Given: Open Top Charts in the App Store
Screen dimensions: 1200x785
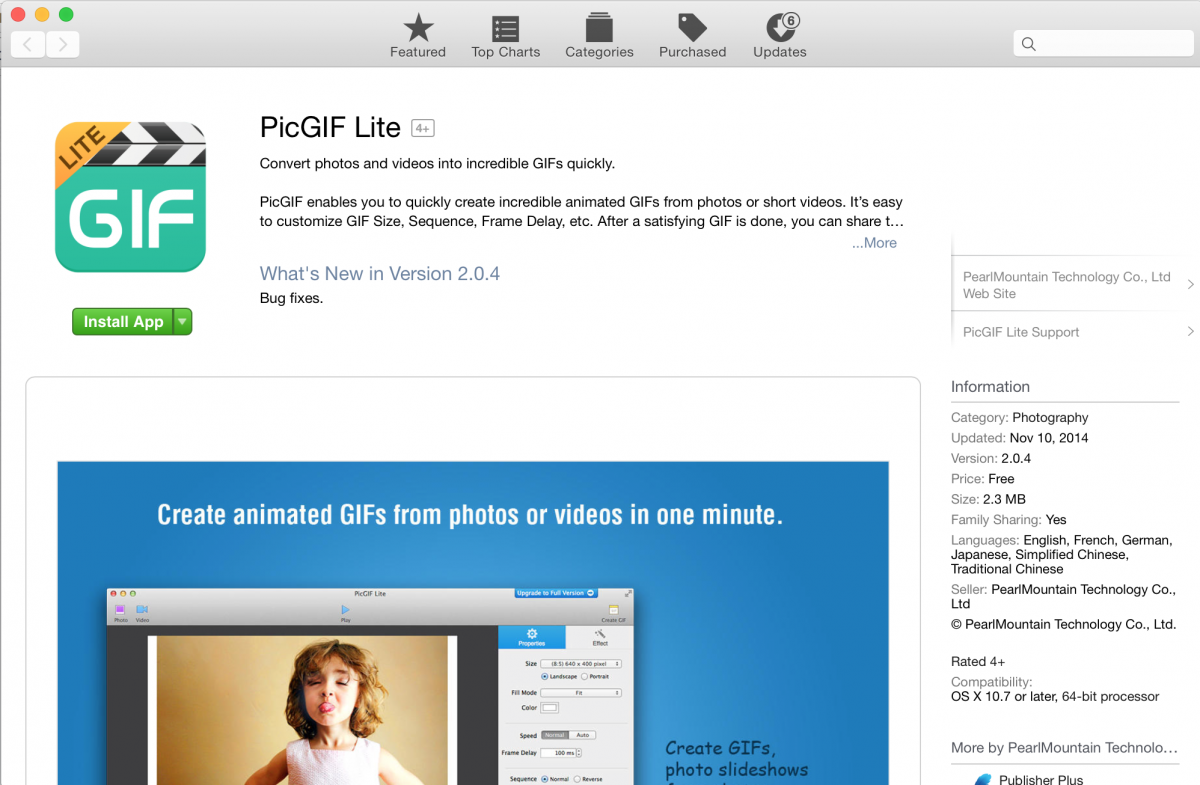Looking at the screenshot, I should (x=505, y=30).
